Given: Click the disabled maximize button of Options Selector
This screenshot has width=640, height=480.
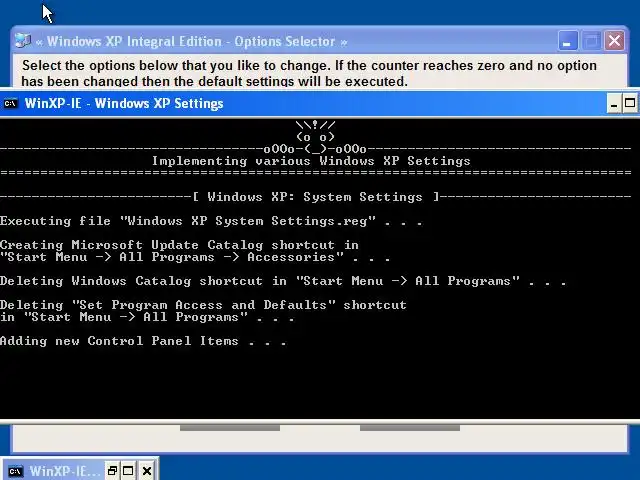Looking at the screenshot, I should (x=591, y=41).
